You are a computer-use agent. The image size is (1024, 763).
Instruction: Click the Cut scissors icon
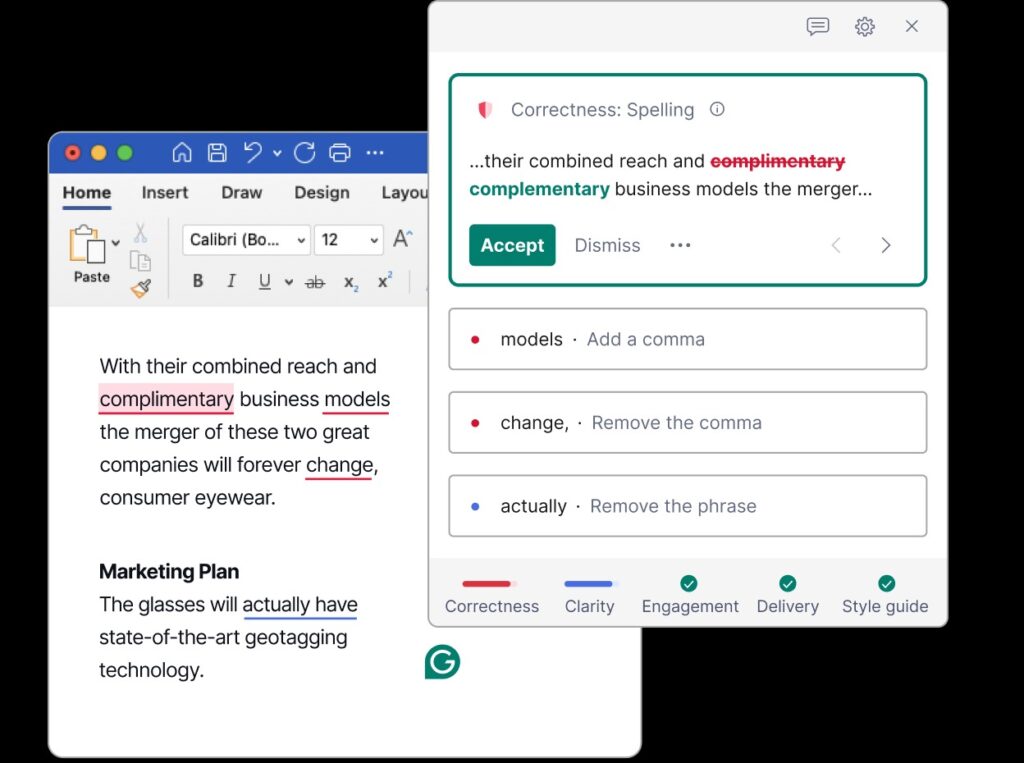click(x=141, y=233)
